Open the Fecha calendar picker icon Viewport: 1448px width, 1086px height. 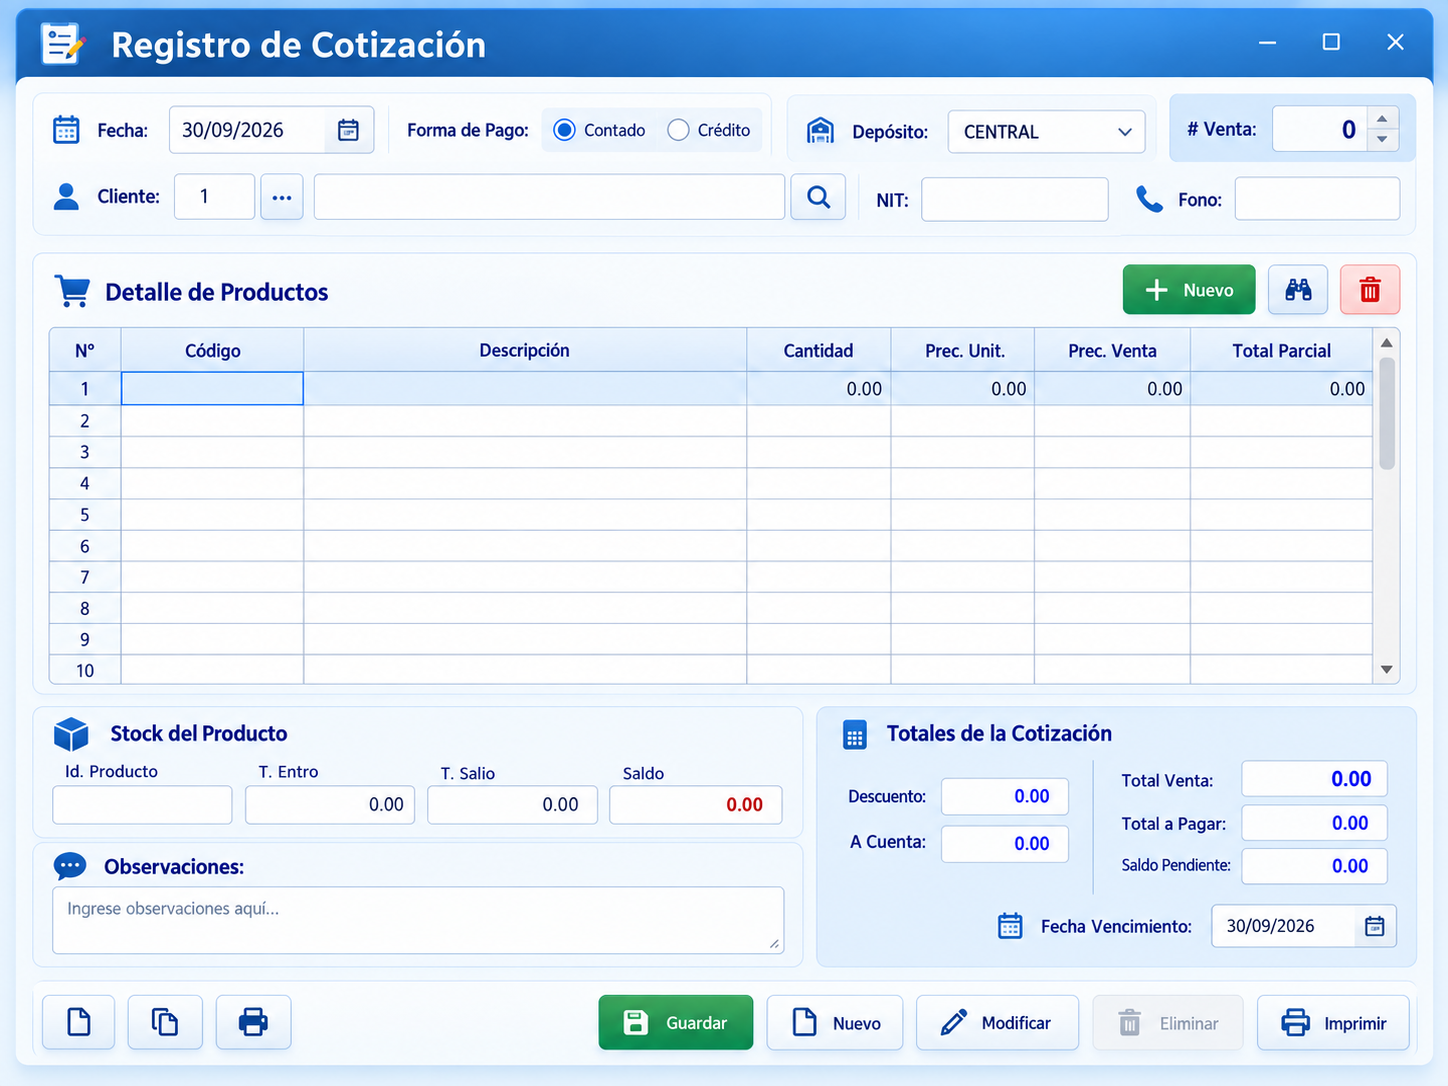(348, 130)
